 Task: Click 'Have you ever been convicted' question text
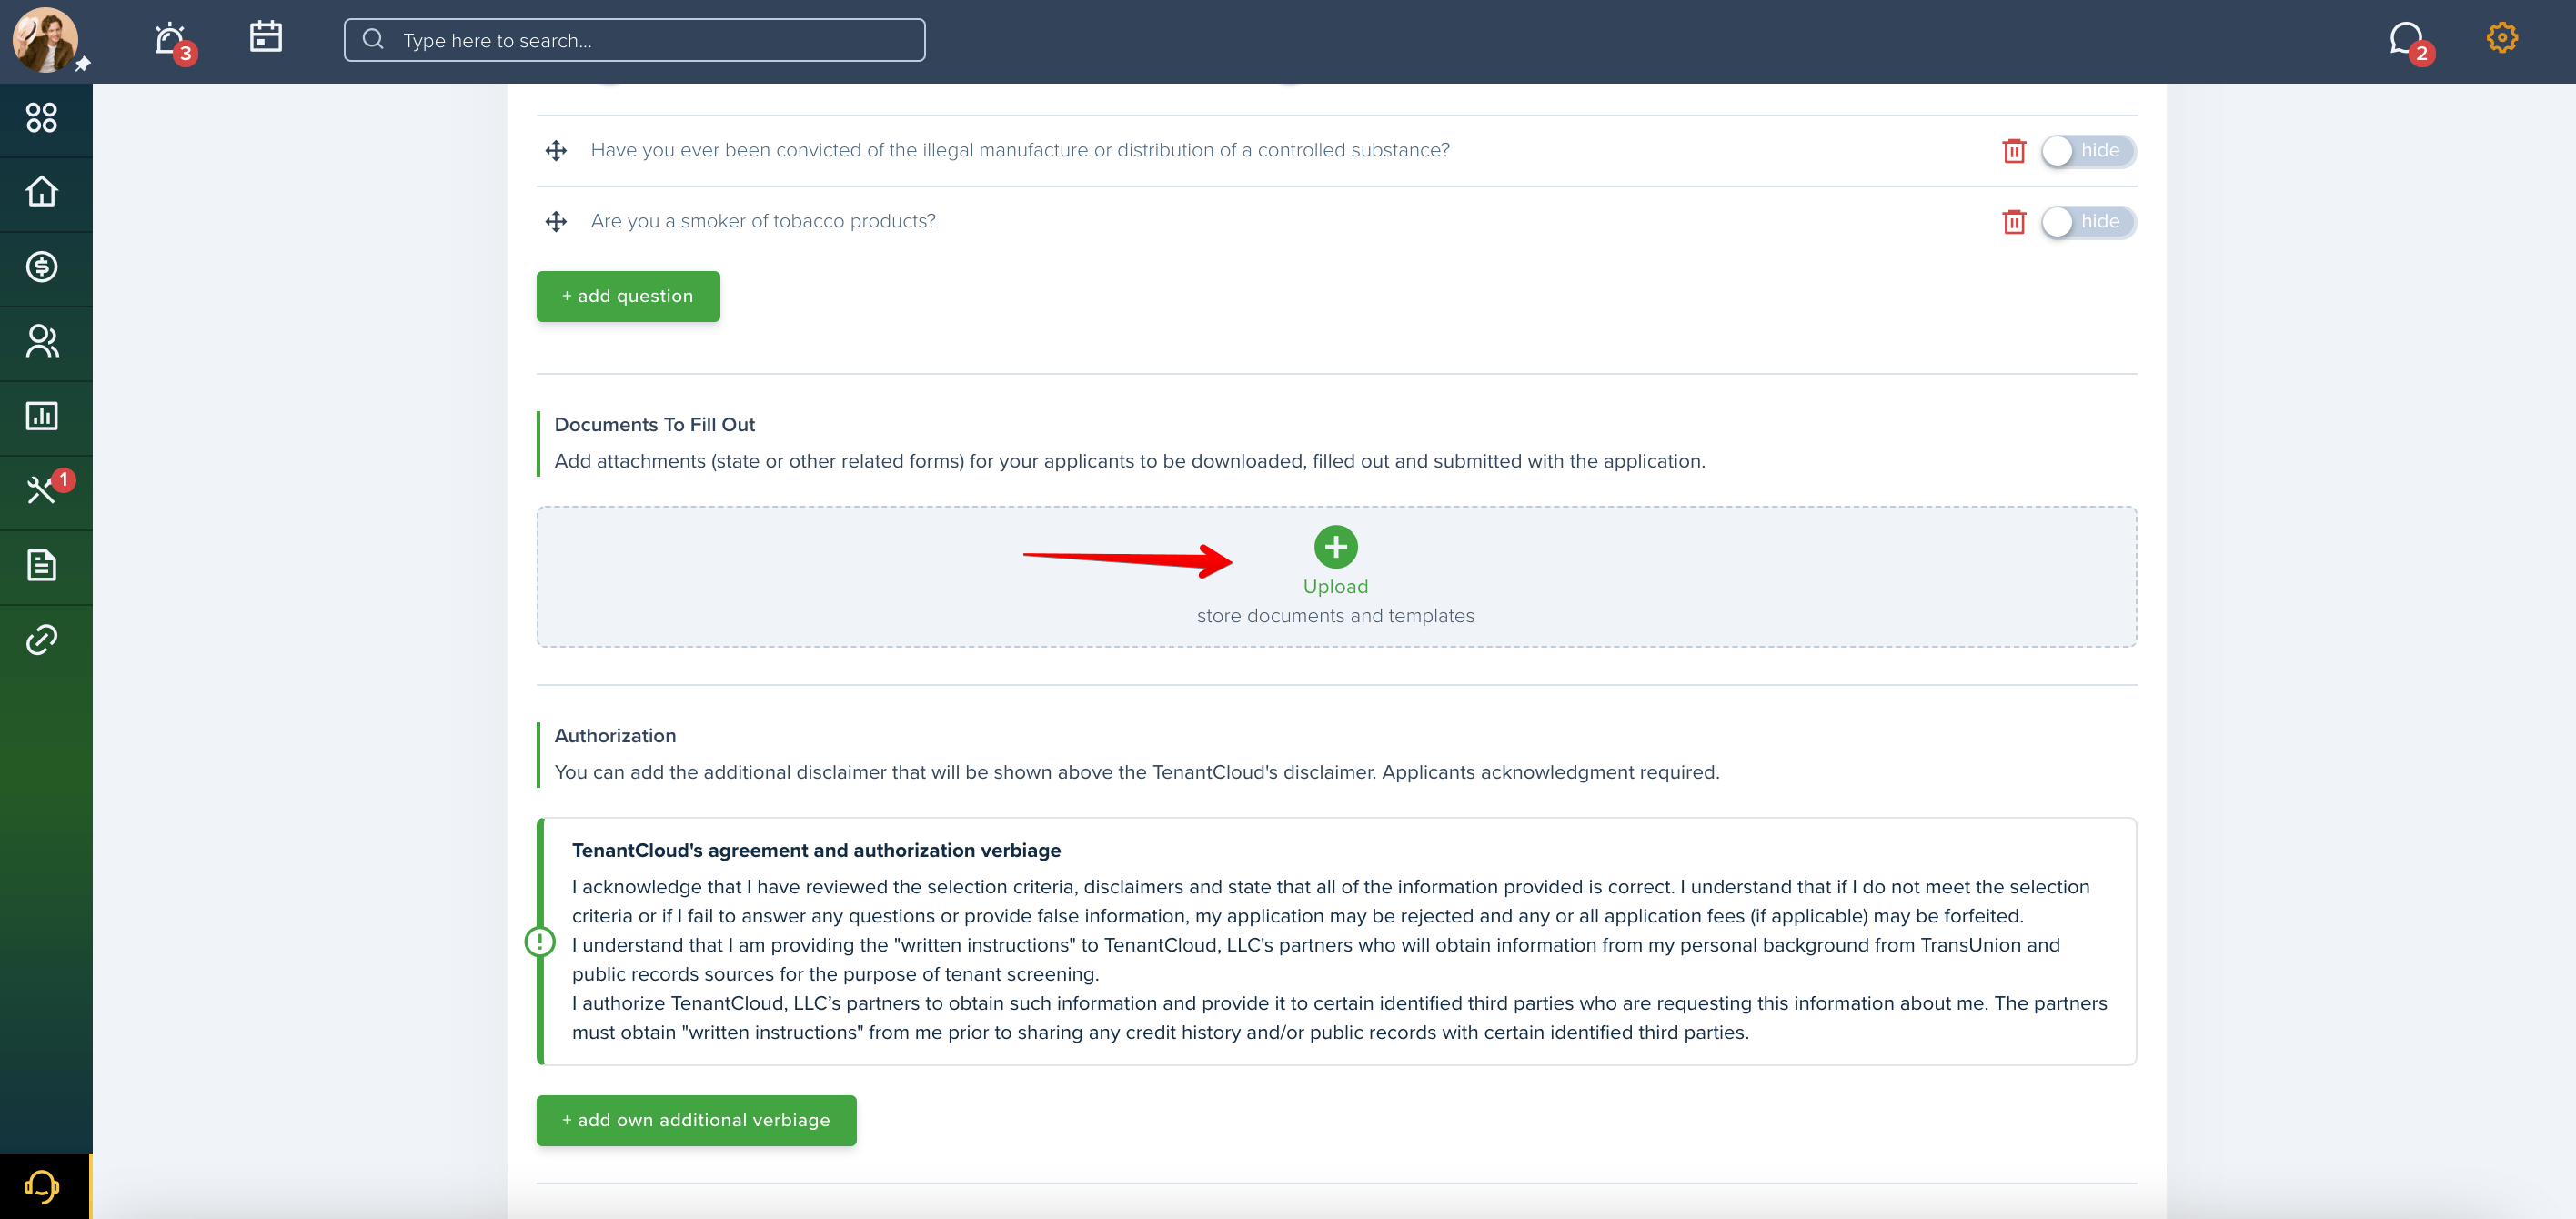point(1020,150)
